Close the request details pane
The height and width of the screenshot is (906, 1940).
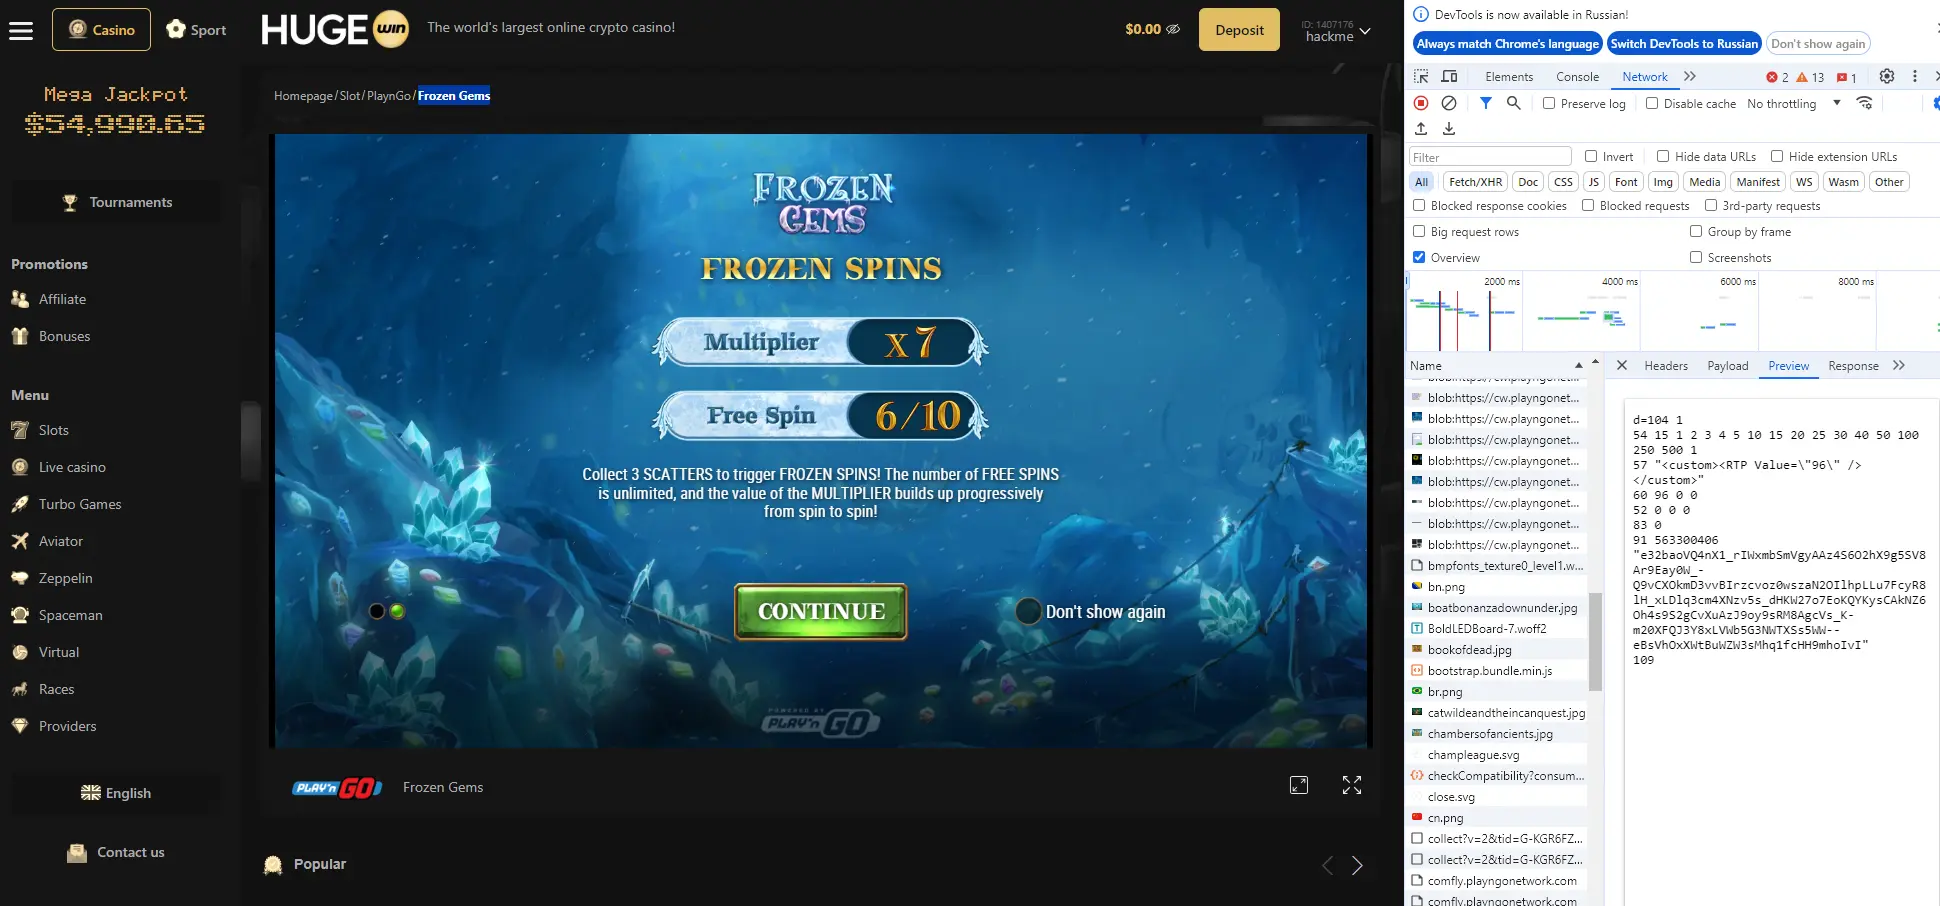tap(1622, 365)
